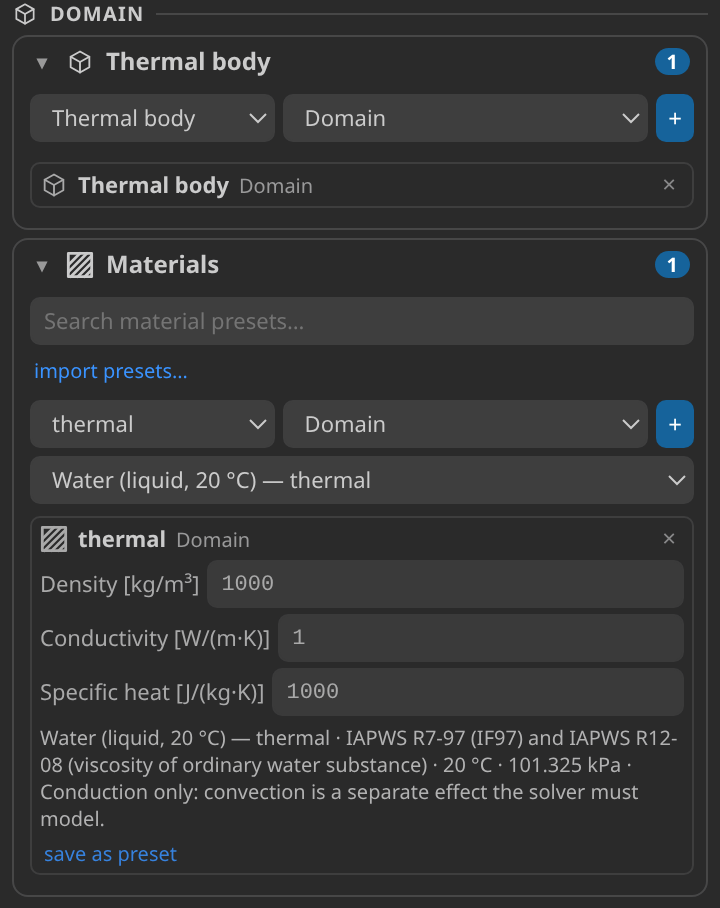Collapse the Thermal body section

[42, 63]
